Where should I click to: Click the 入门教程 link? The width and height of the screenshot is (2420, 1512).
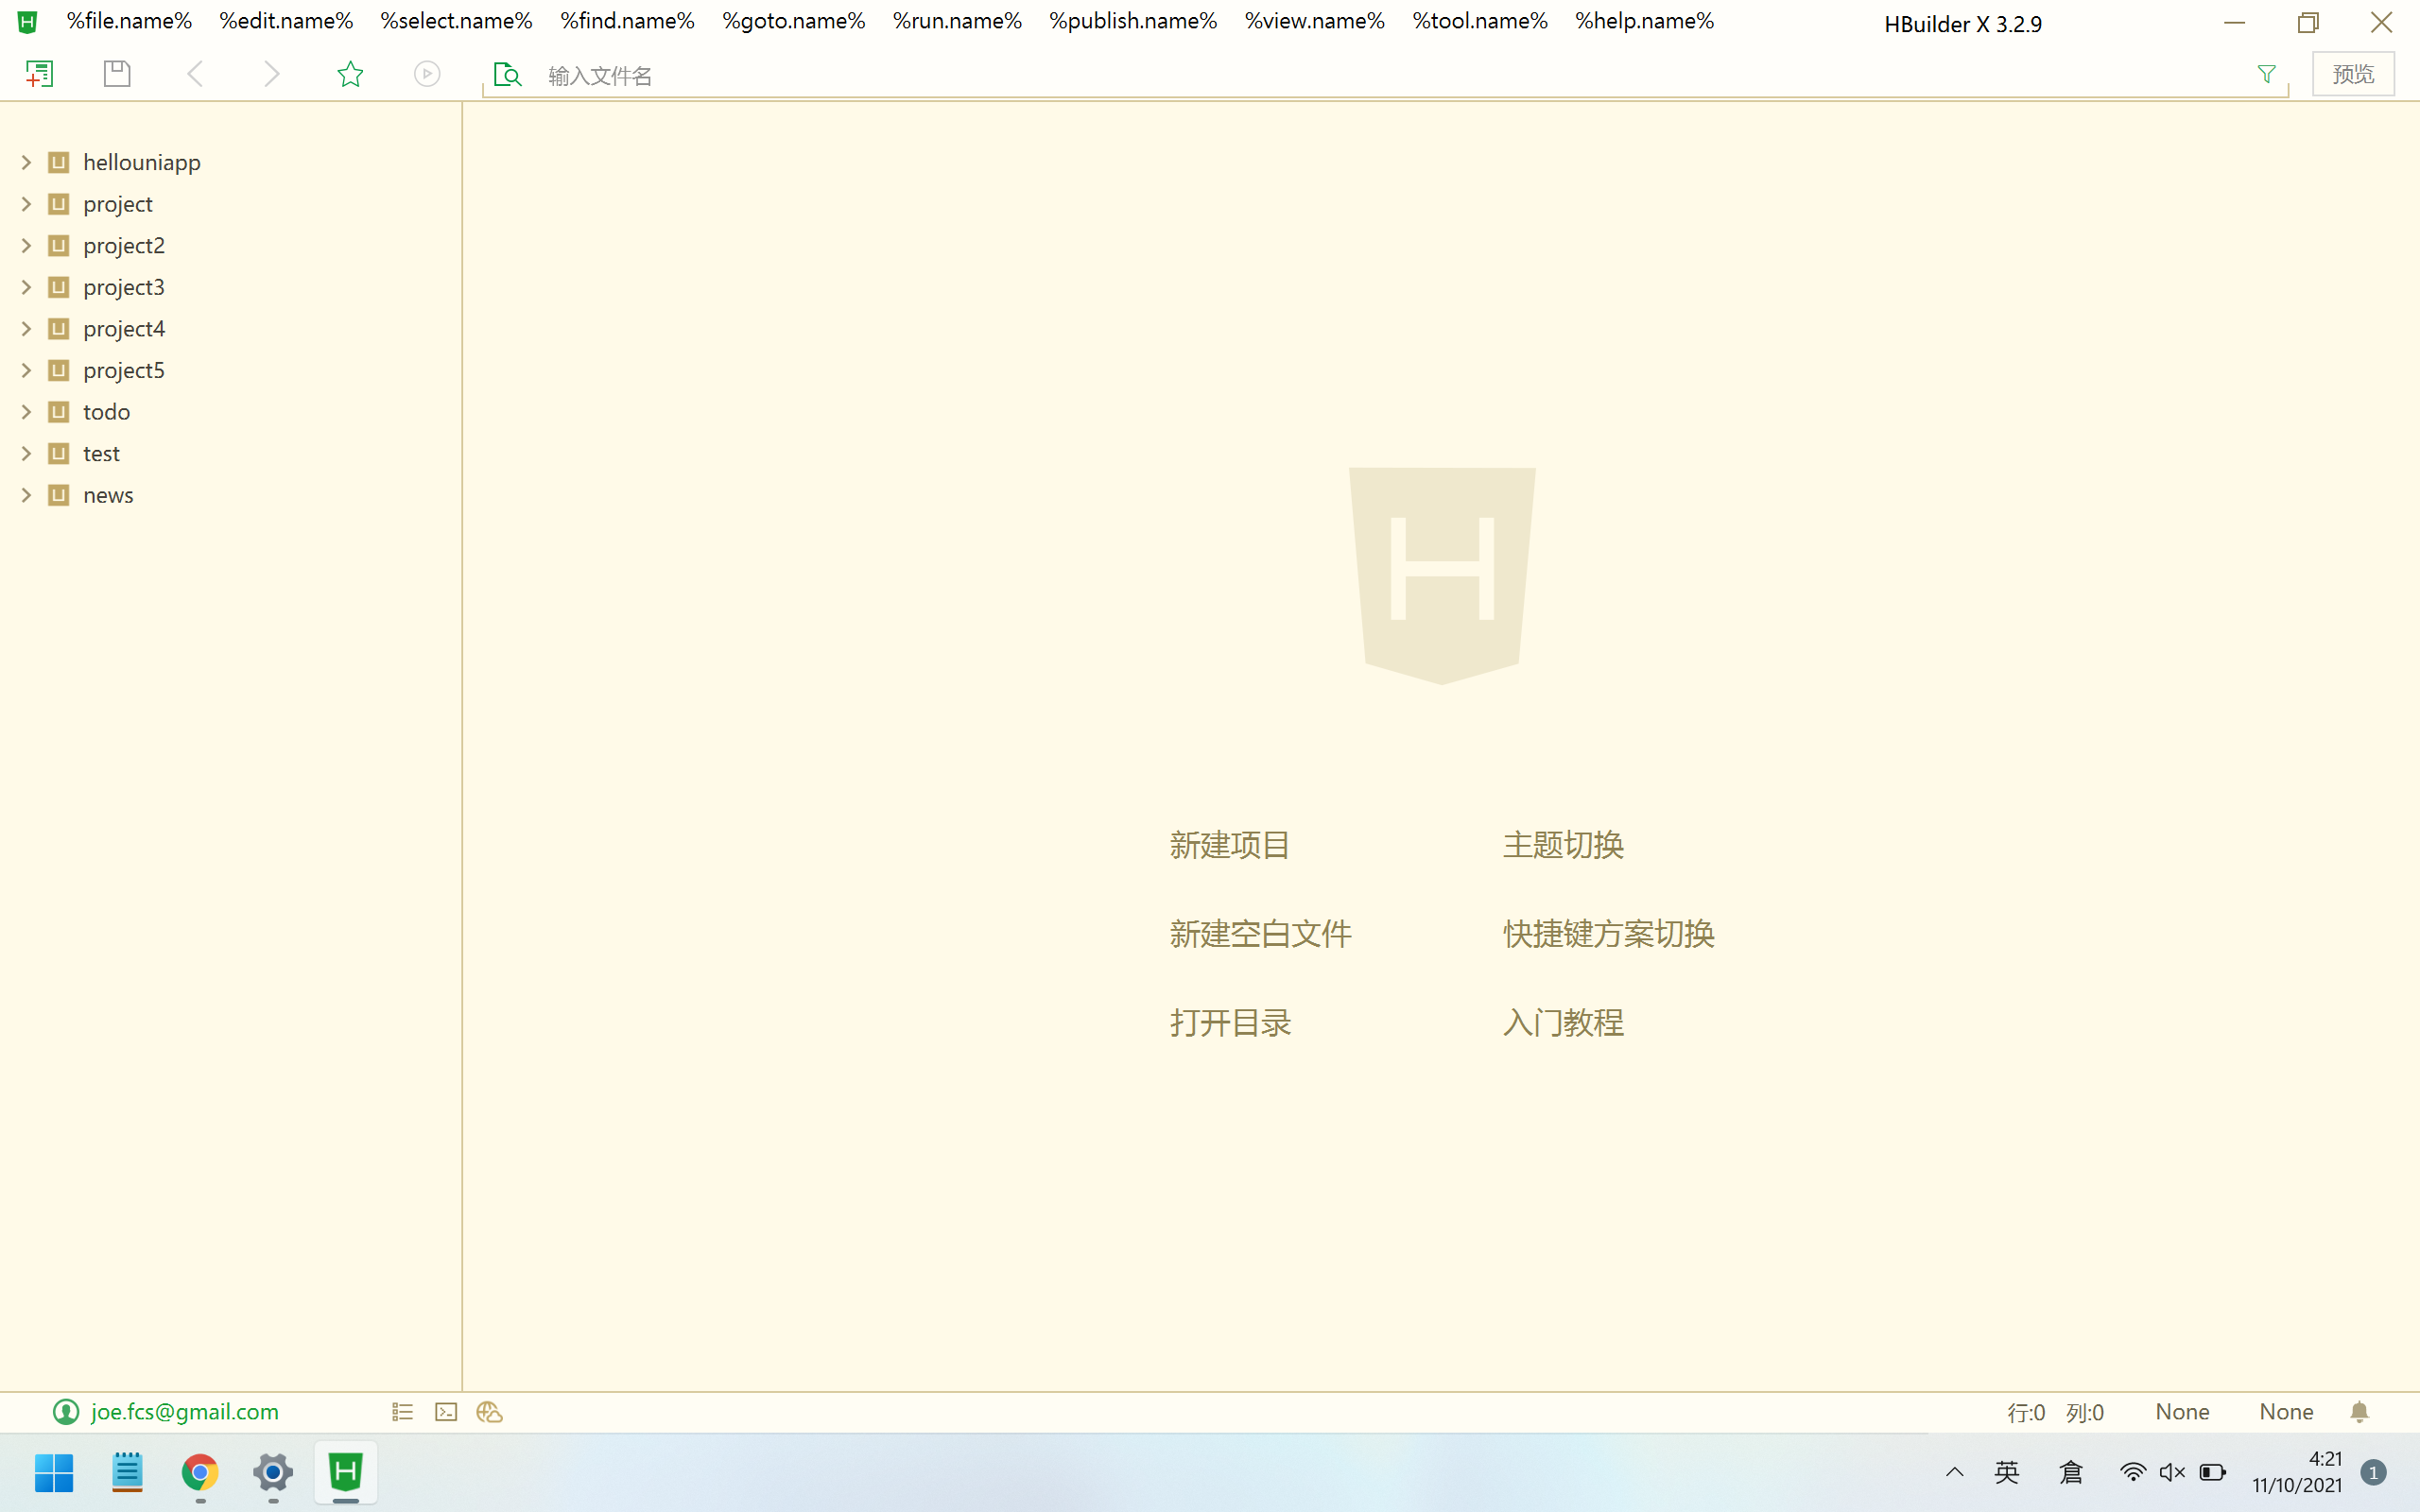coord(1563,1023)
